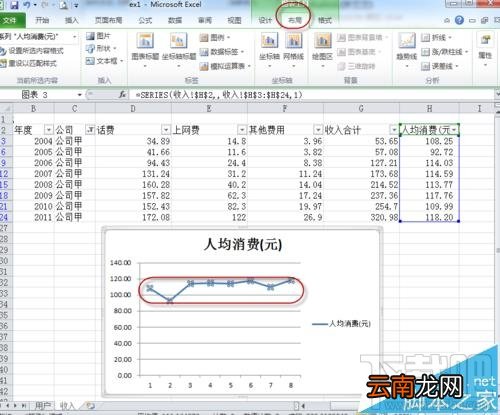500x415 pixels.
Task: Open the 形状 shapes gallery
Action: 101,49
